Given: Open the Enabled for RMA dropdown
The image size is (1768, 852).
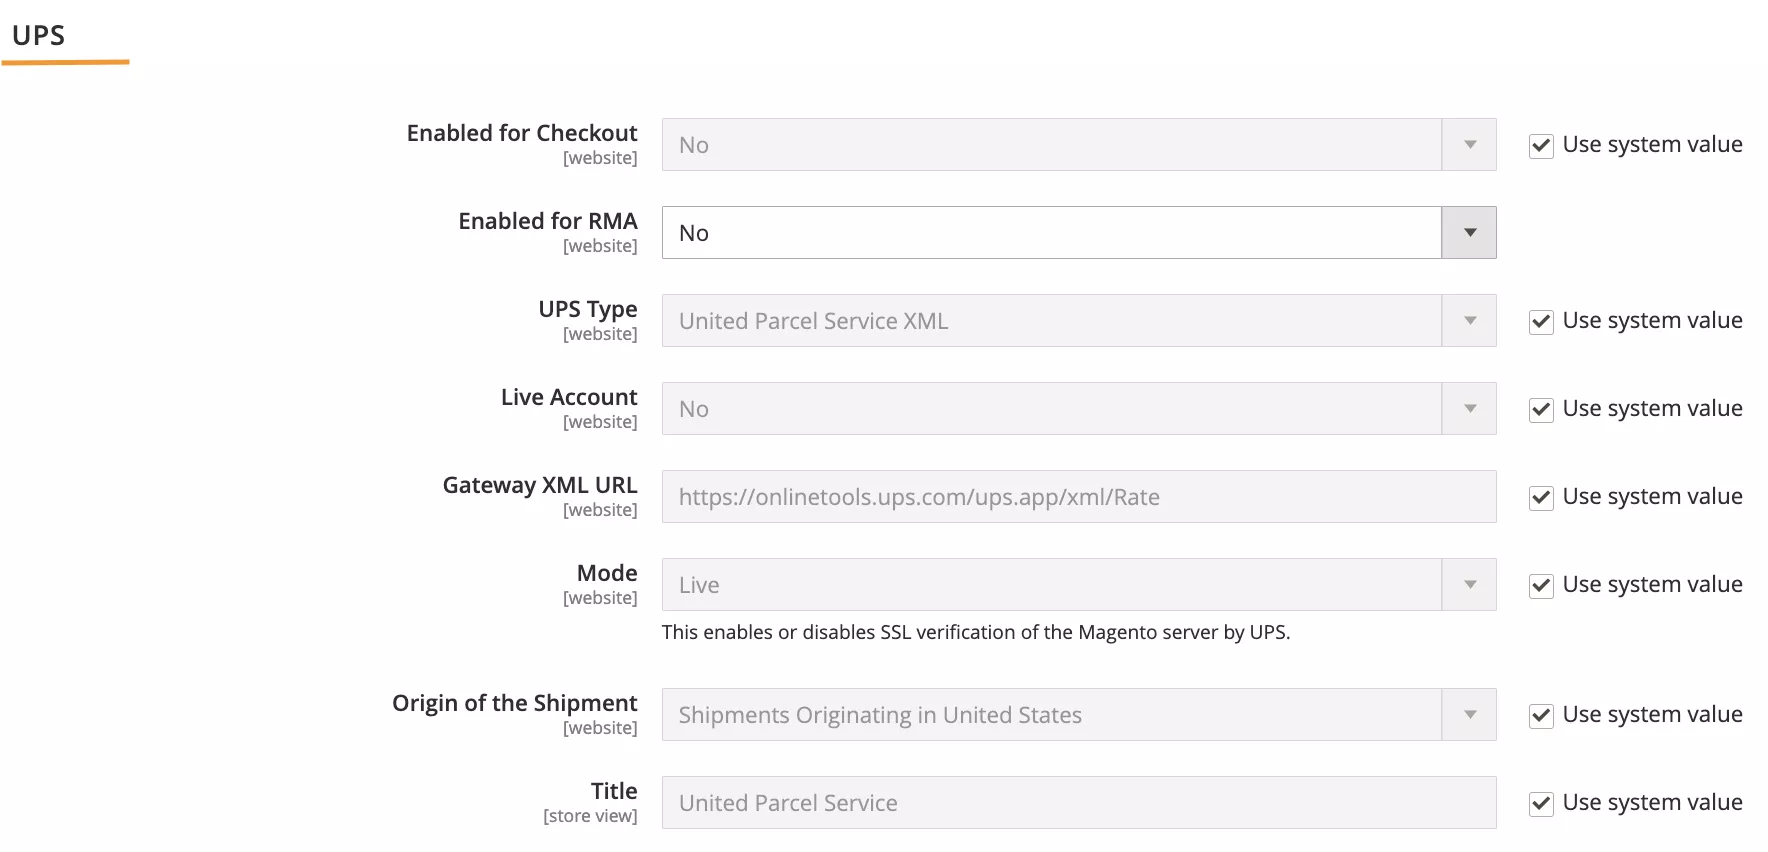Looking at the screenshot, I should [1050, 233].
